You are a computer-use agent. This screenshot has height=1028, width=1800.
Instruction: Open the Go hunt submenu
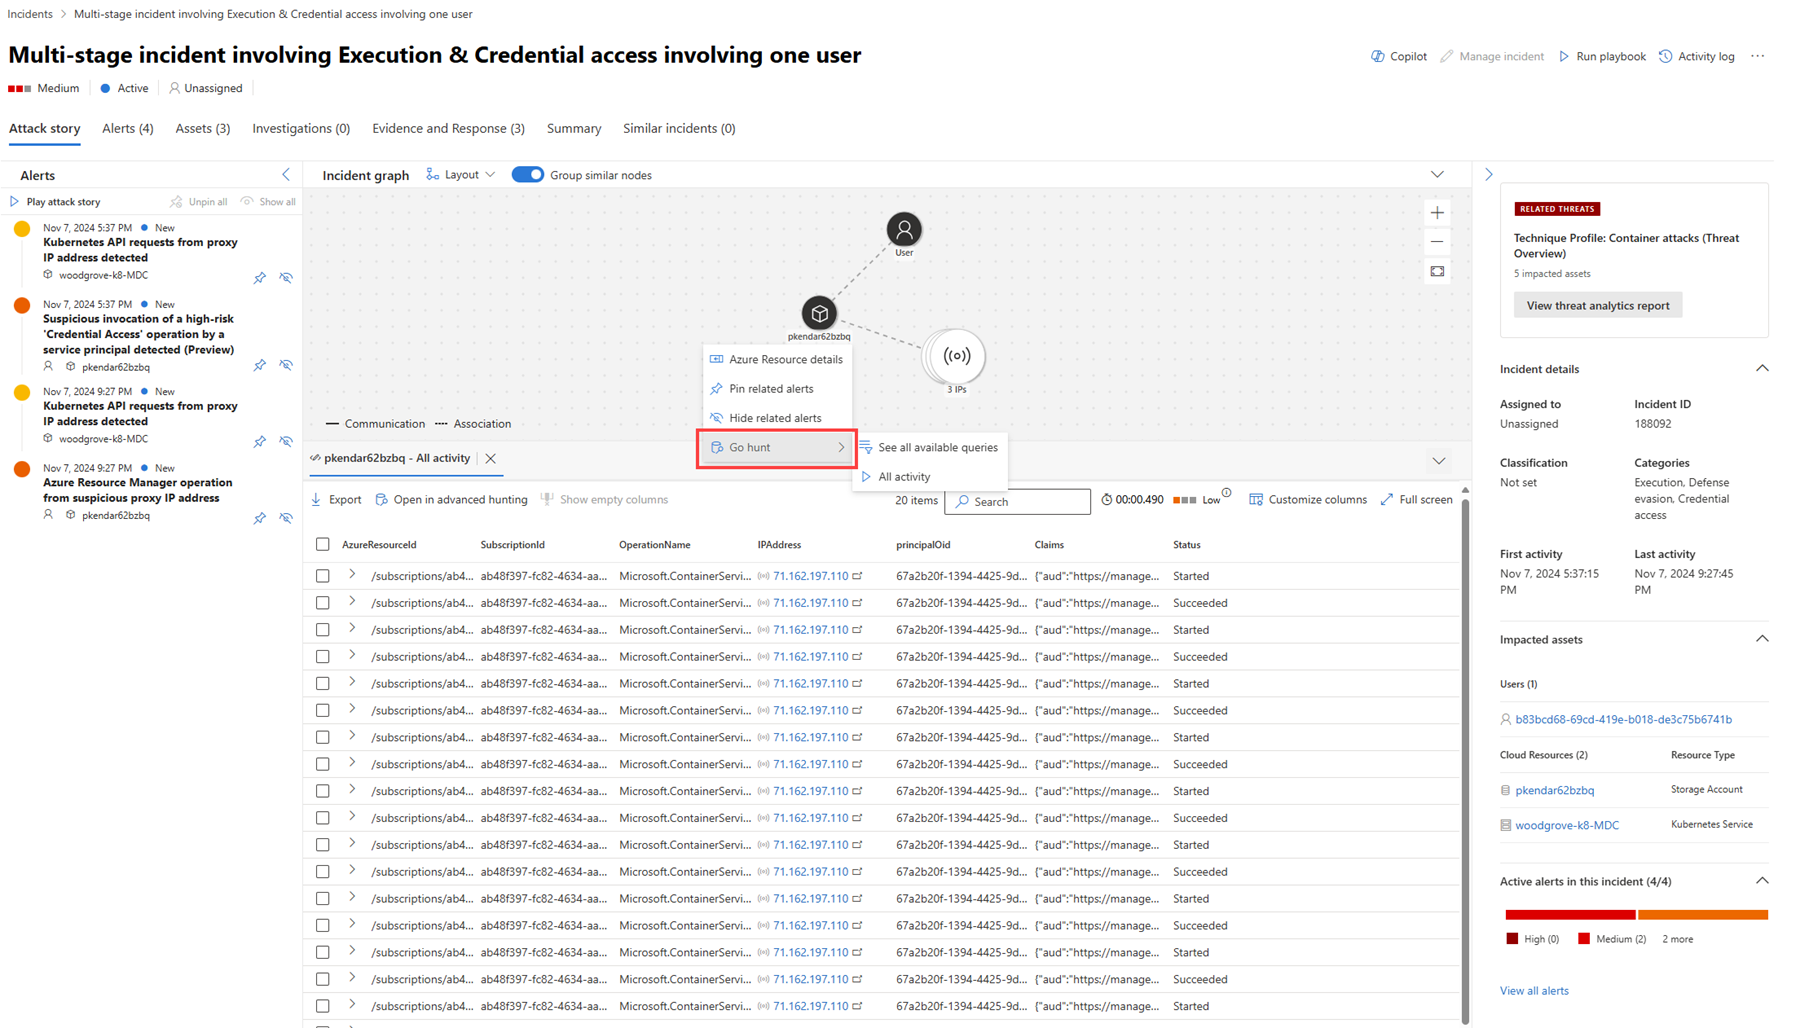coord(777,448)
